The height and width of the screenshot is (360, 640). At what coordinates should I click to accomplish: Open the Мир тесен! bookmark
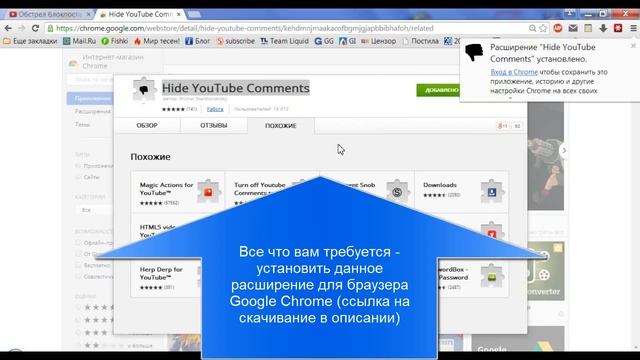pyautogui.click(x=157, y=41)
